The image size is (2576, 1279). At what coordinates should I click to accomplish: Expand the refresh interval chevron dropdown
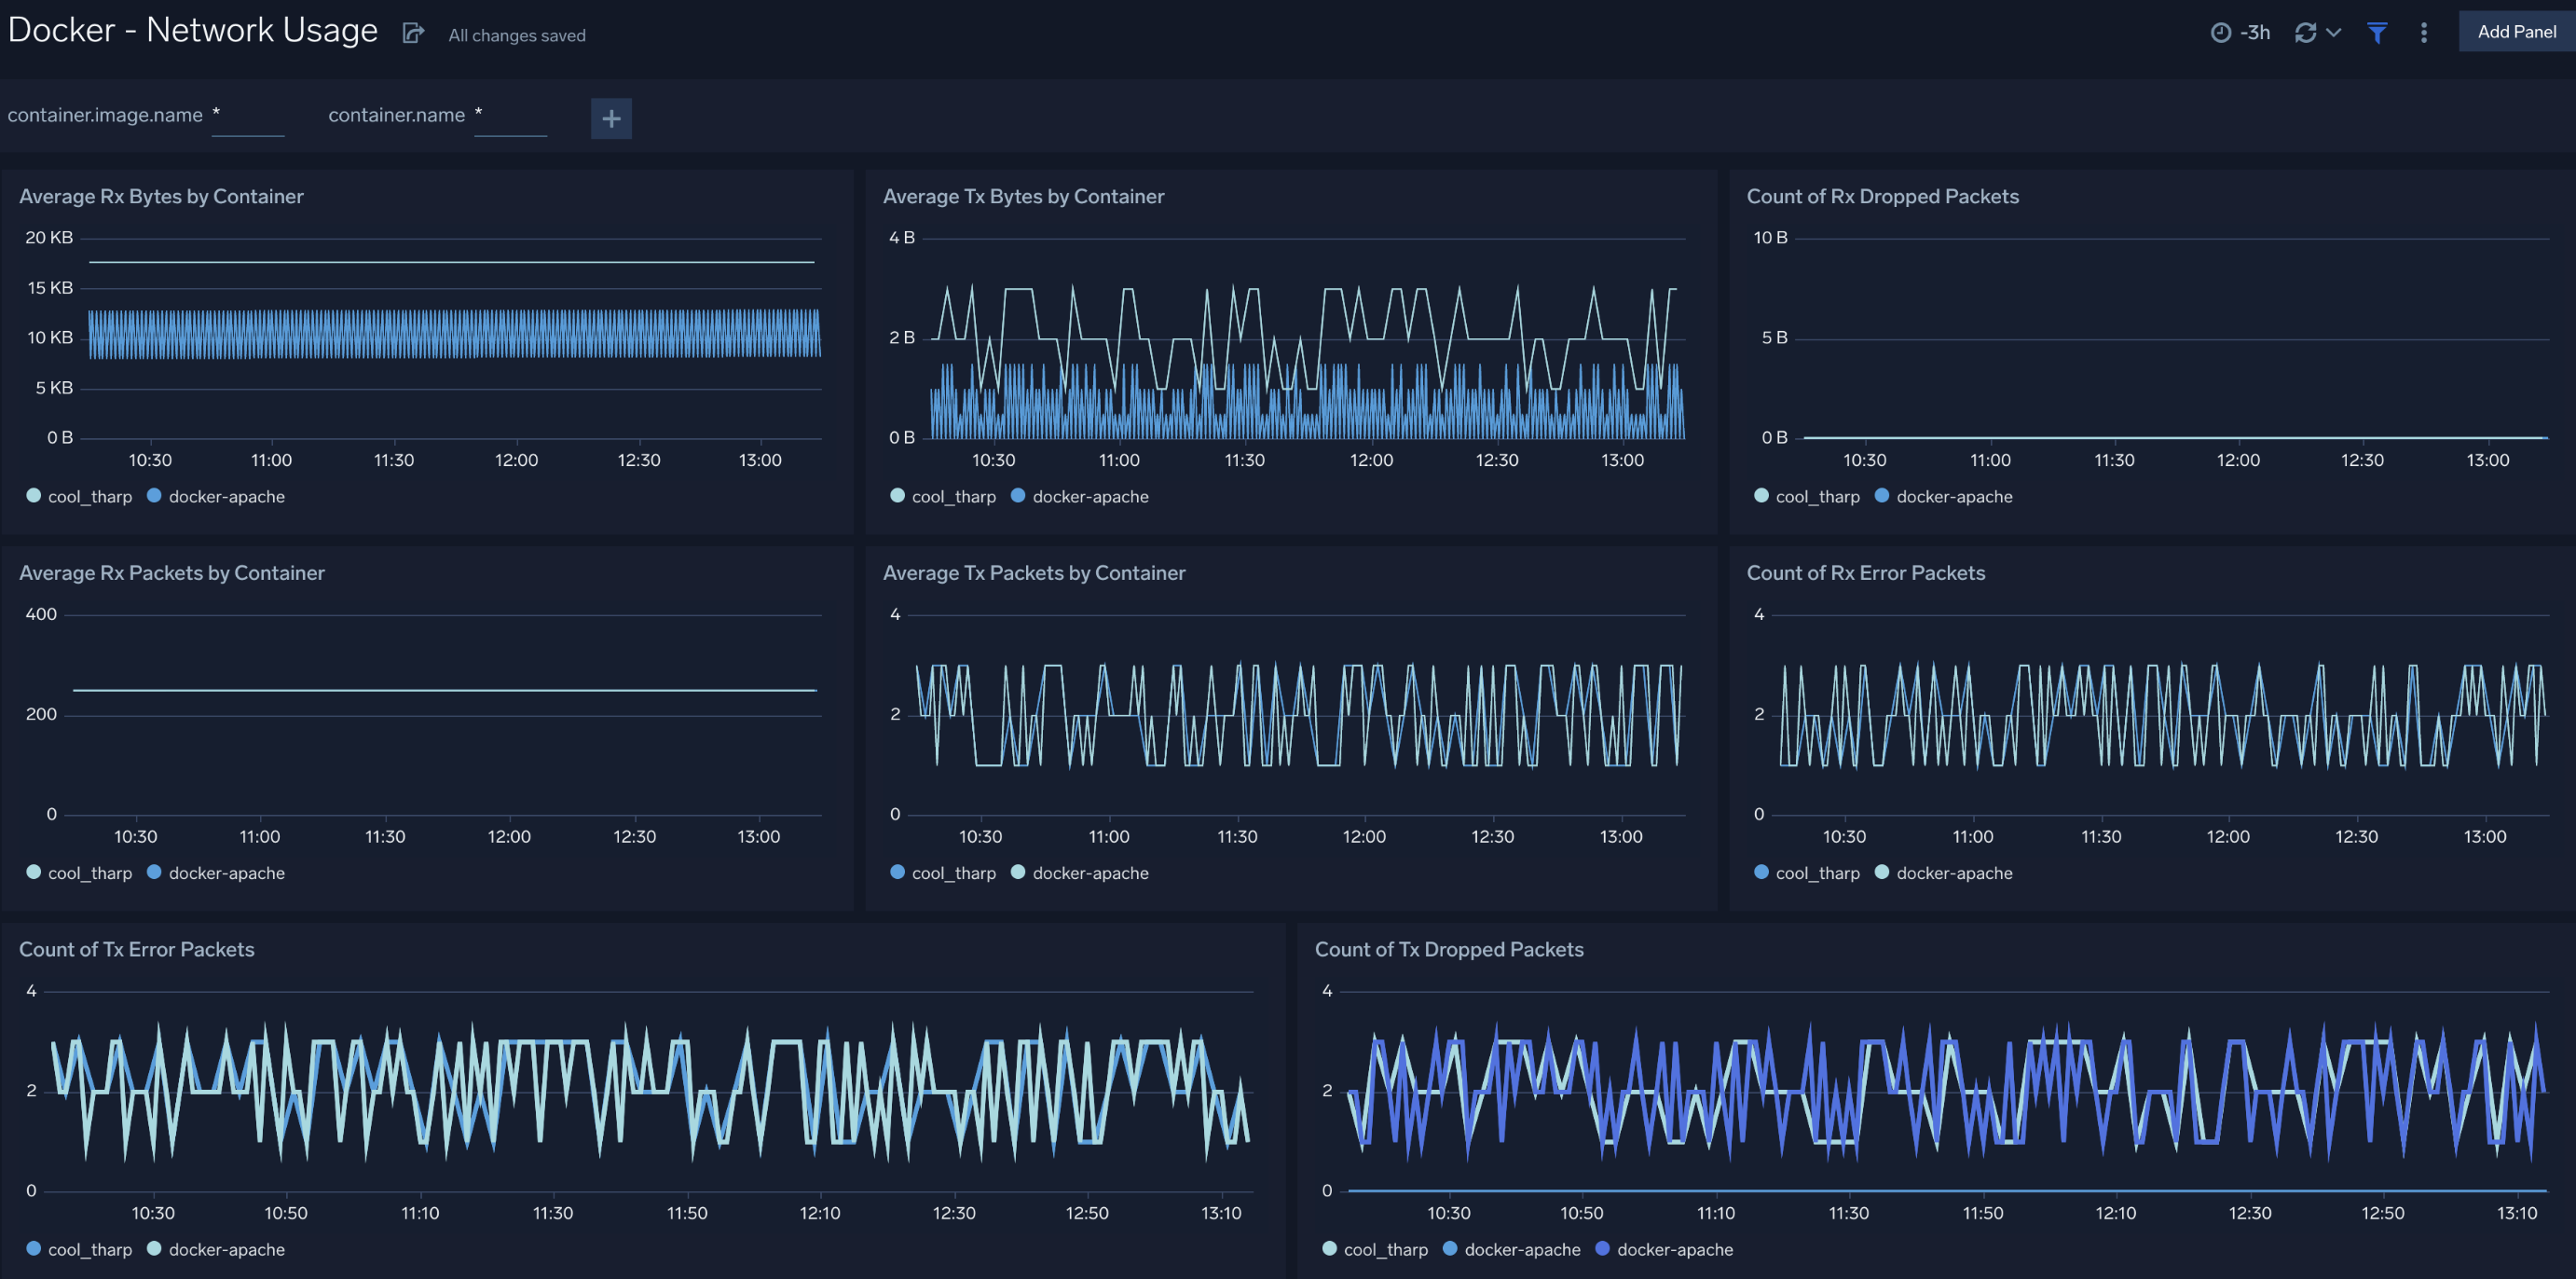tap(2332, 31)
